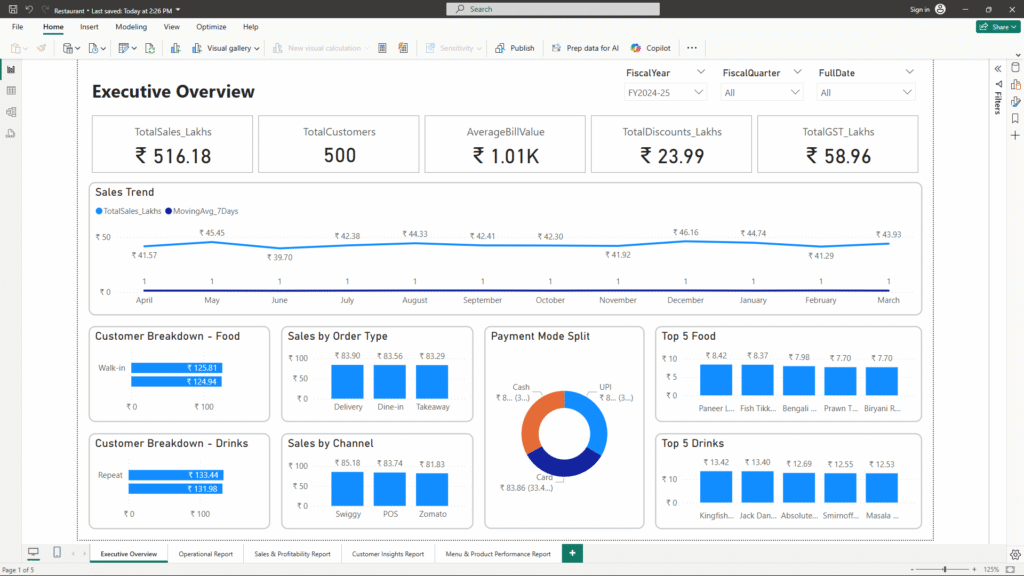1024x576 pixels.
Task: Click the Publish button
Action: click(515, 48)
